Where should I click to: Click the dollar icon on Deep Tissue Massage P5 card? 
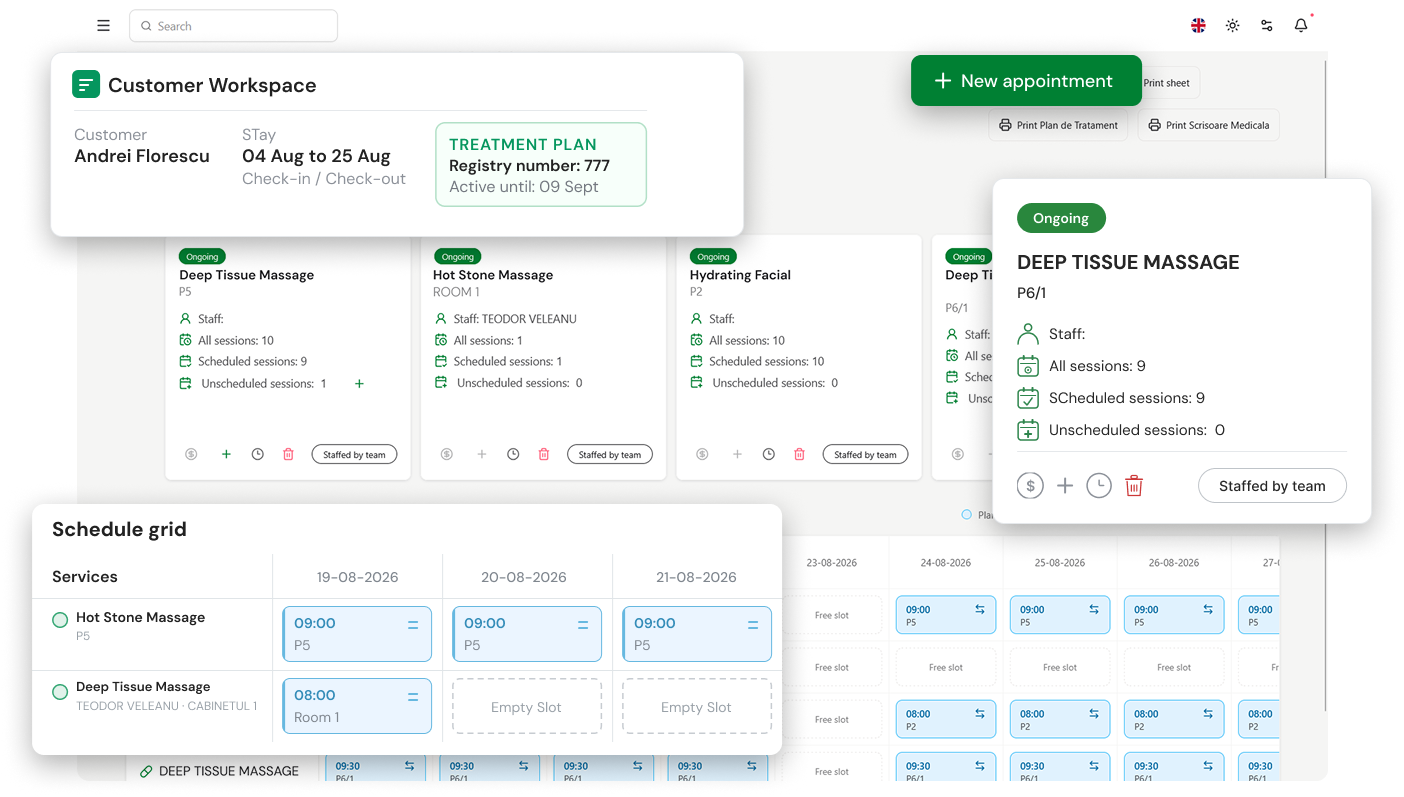pos(191,454)
